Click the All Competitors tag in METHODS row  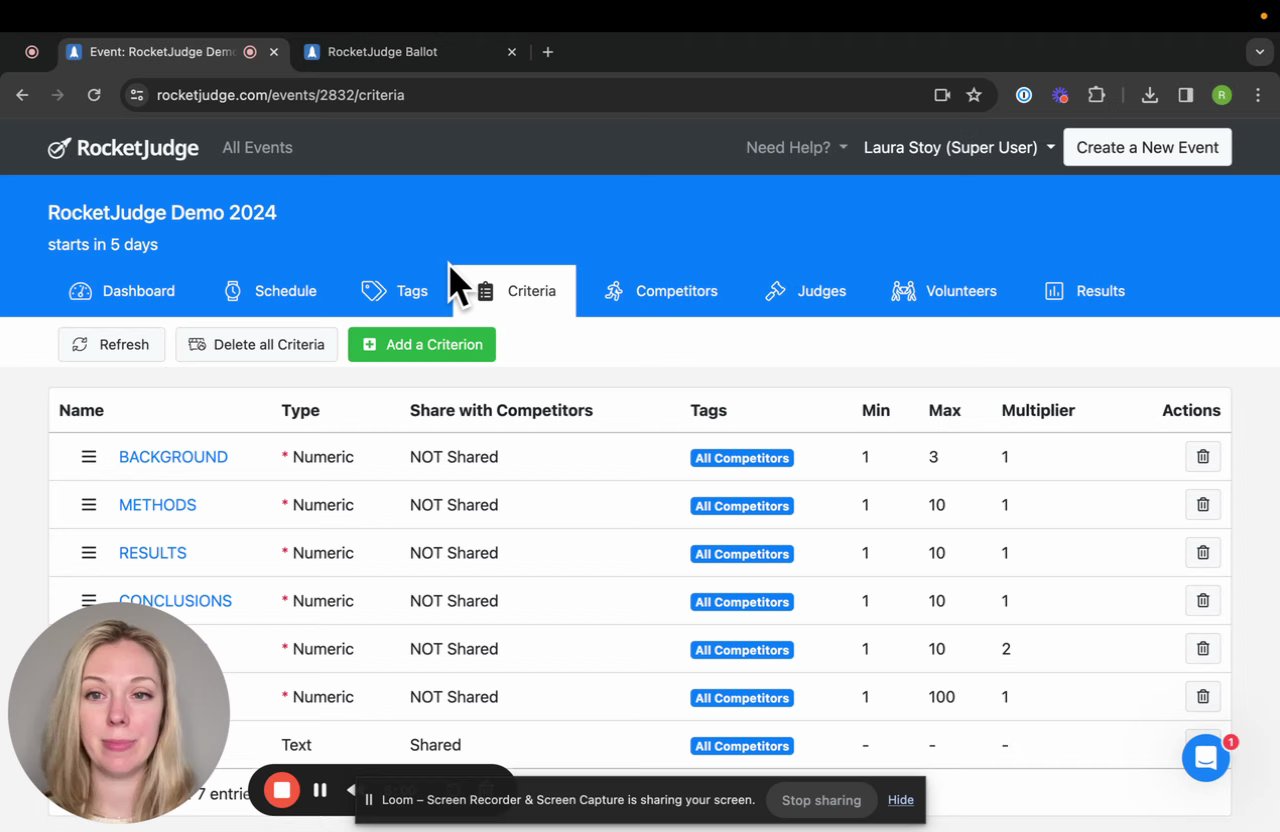[742, 506]
